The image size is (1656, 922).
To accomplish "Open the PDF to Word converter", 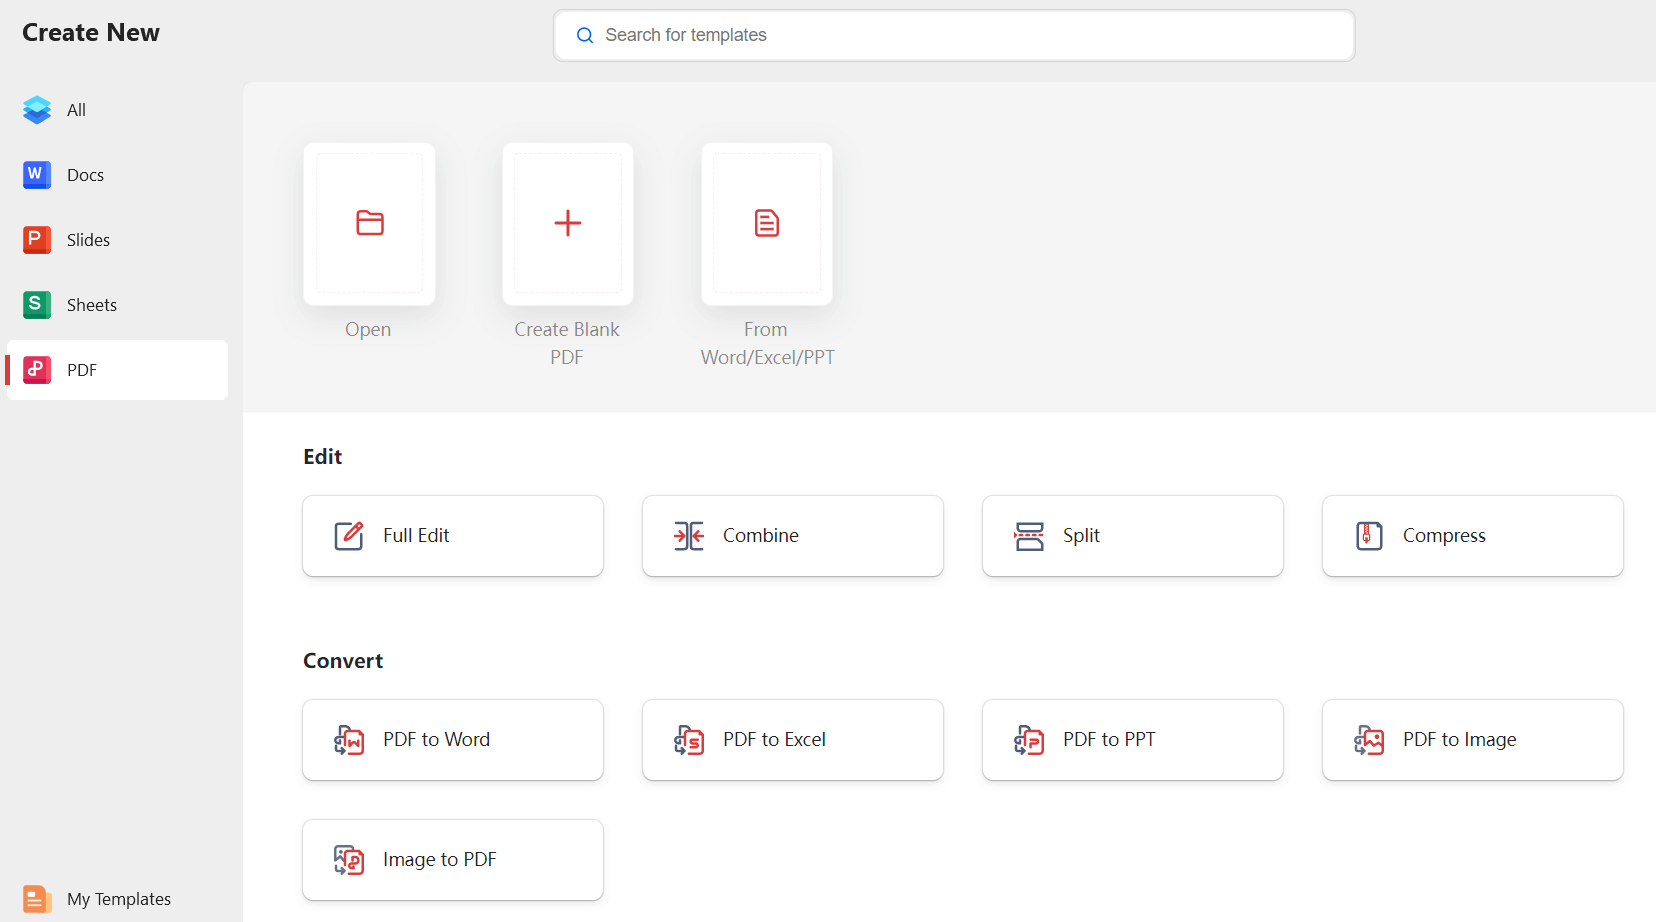I will tap(452, 740).
